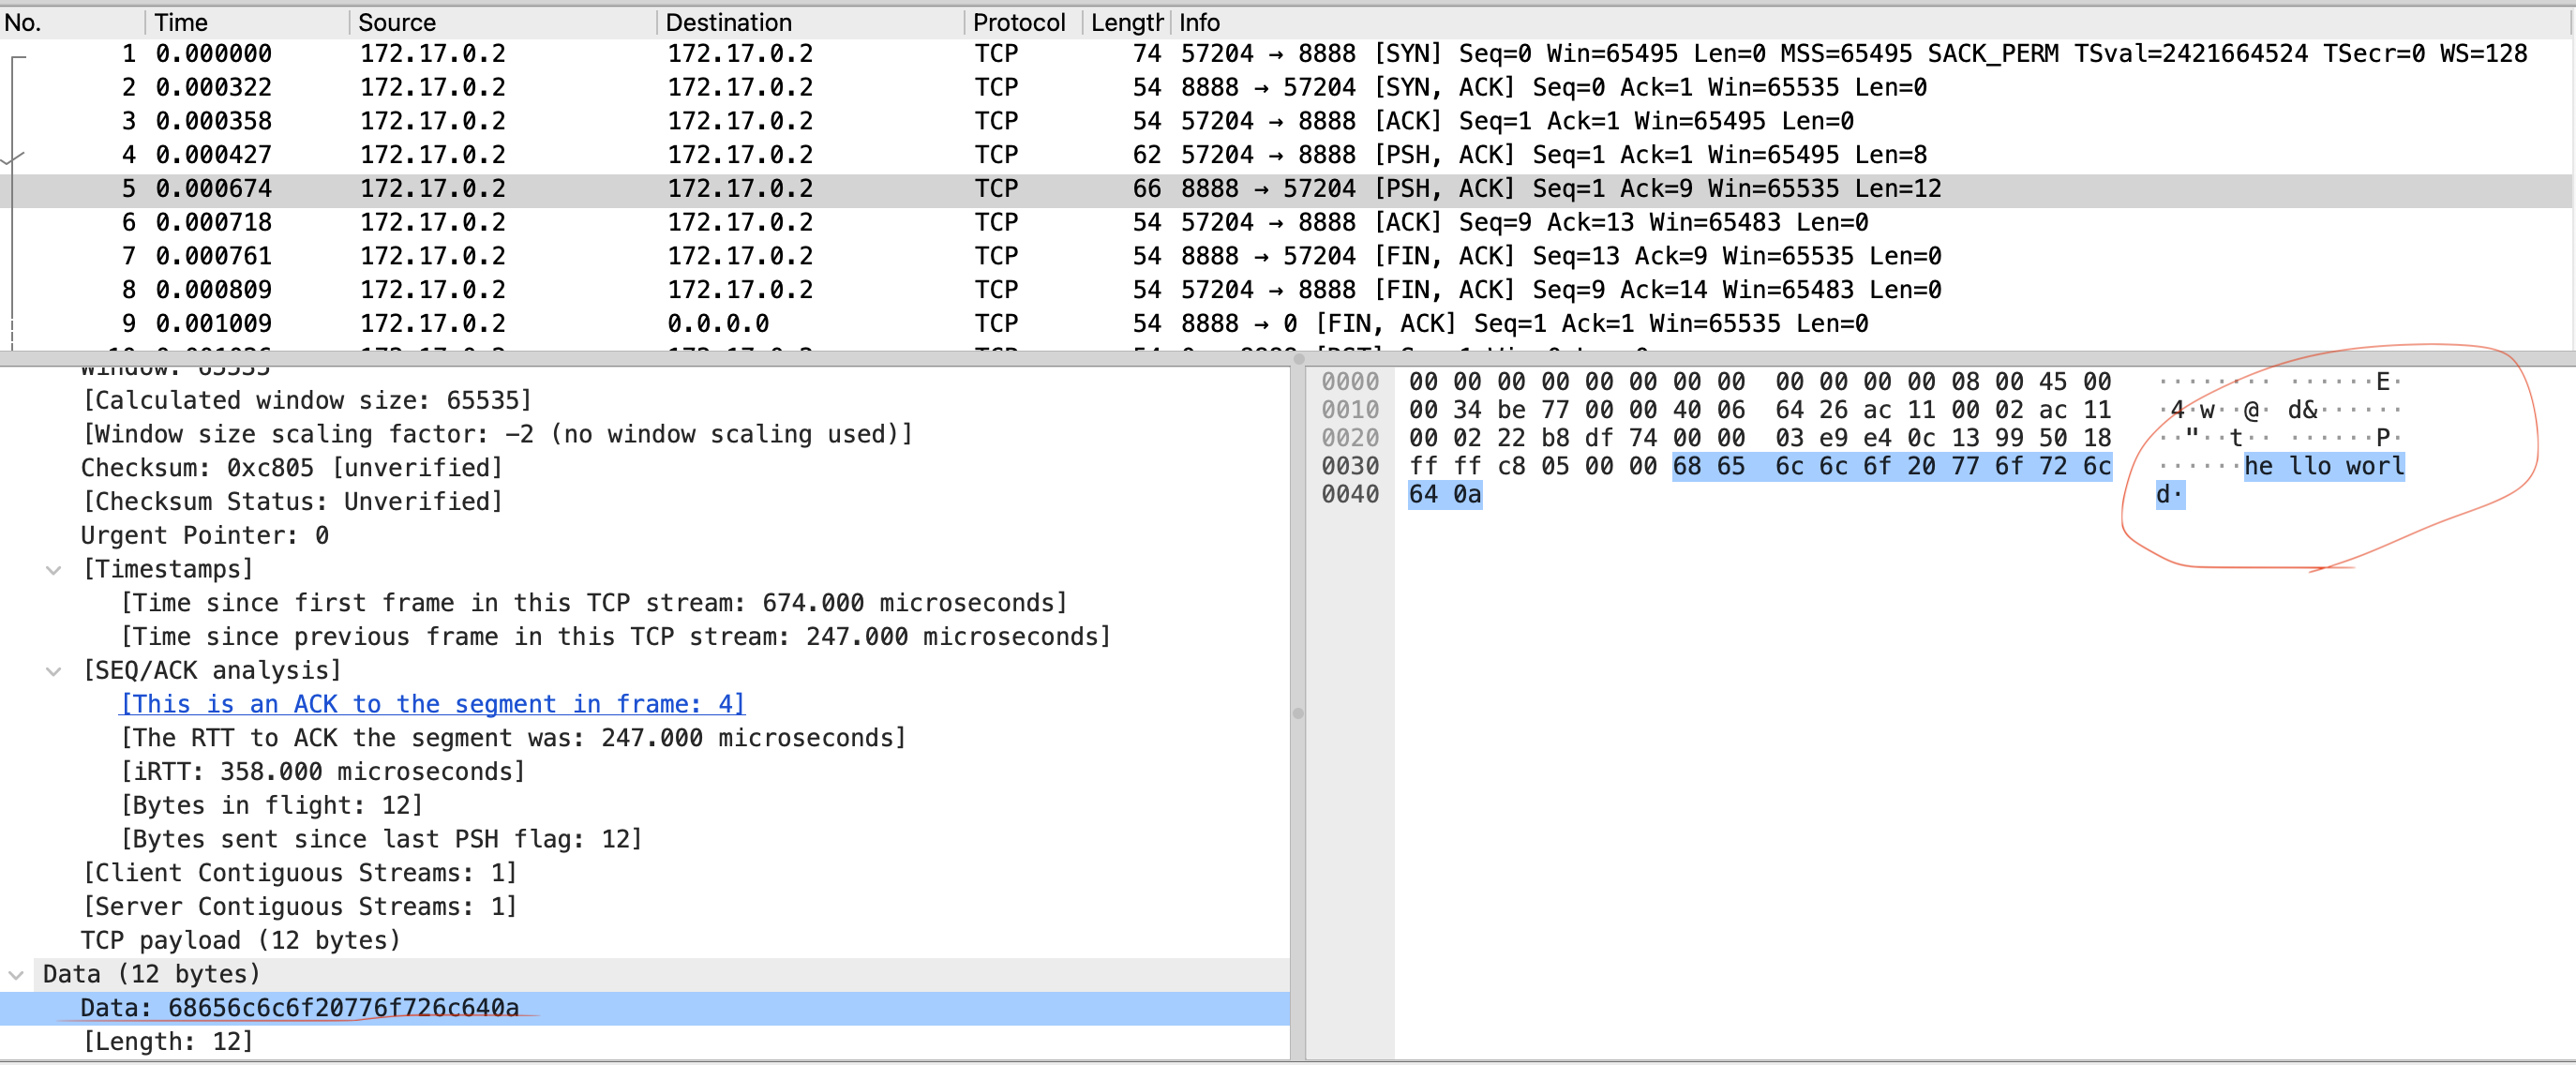This screenshot has width=2576, height=1065.
Task: Click the pane divider between details and bytes
Action: pos(1297,713)
